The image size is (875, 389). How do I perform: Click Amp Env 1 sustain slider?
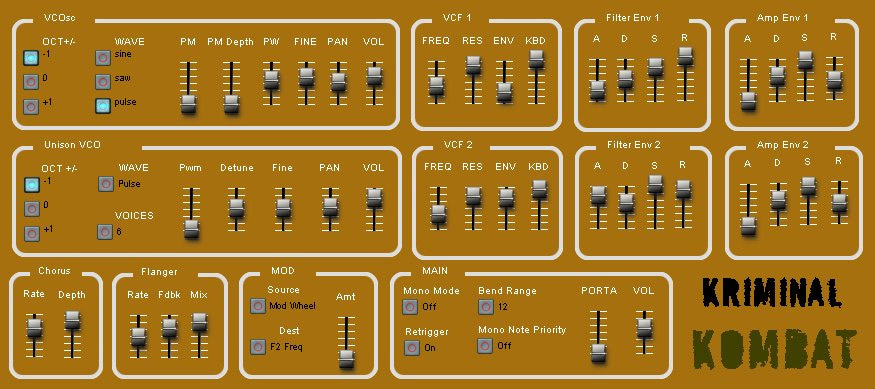805,60
